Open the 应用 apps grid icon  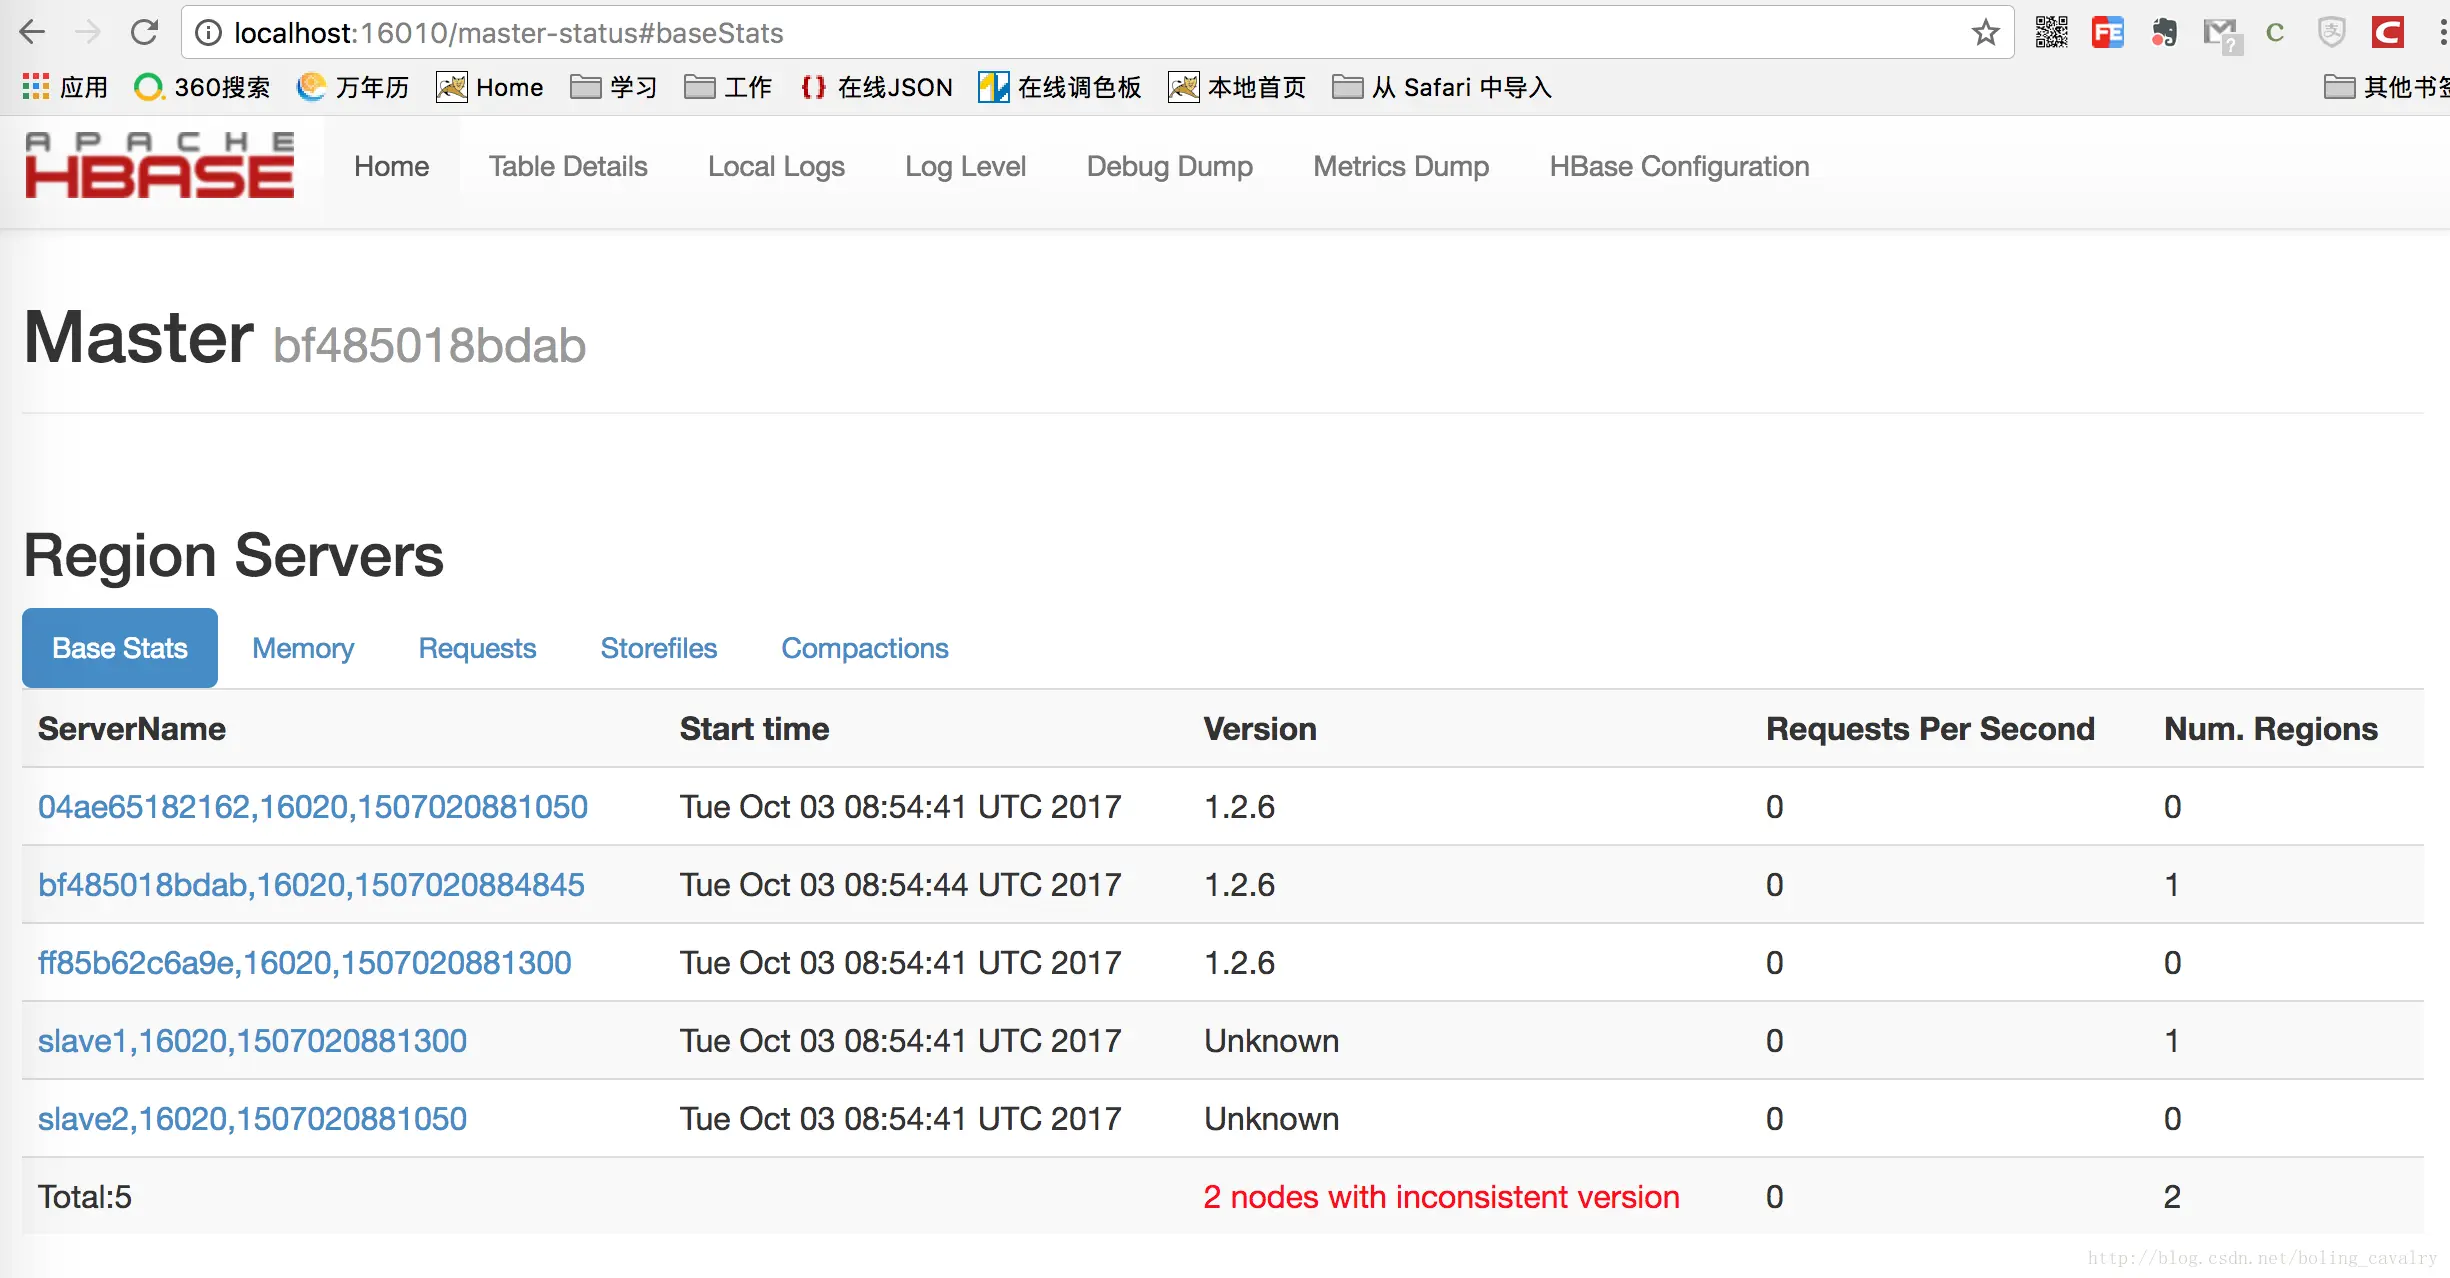tap(36, 87)
